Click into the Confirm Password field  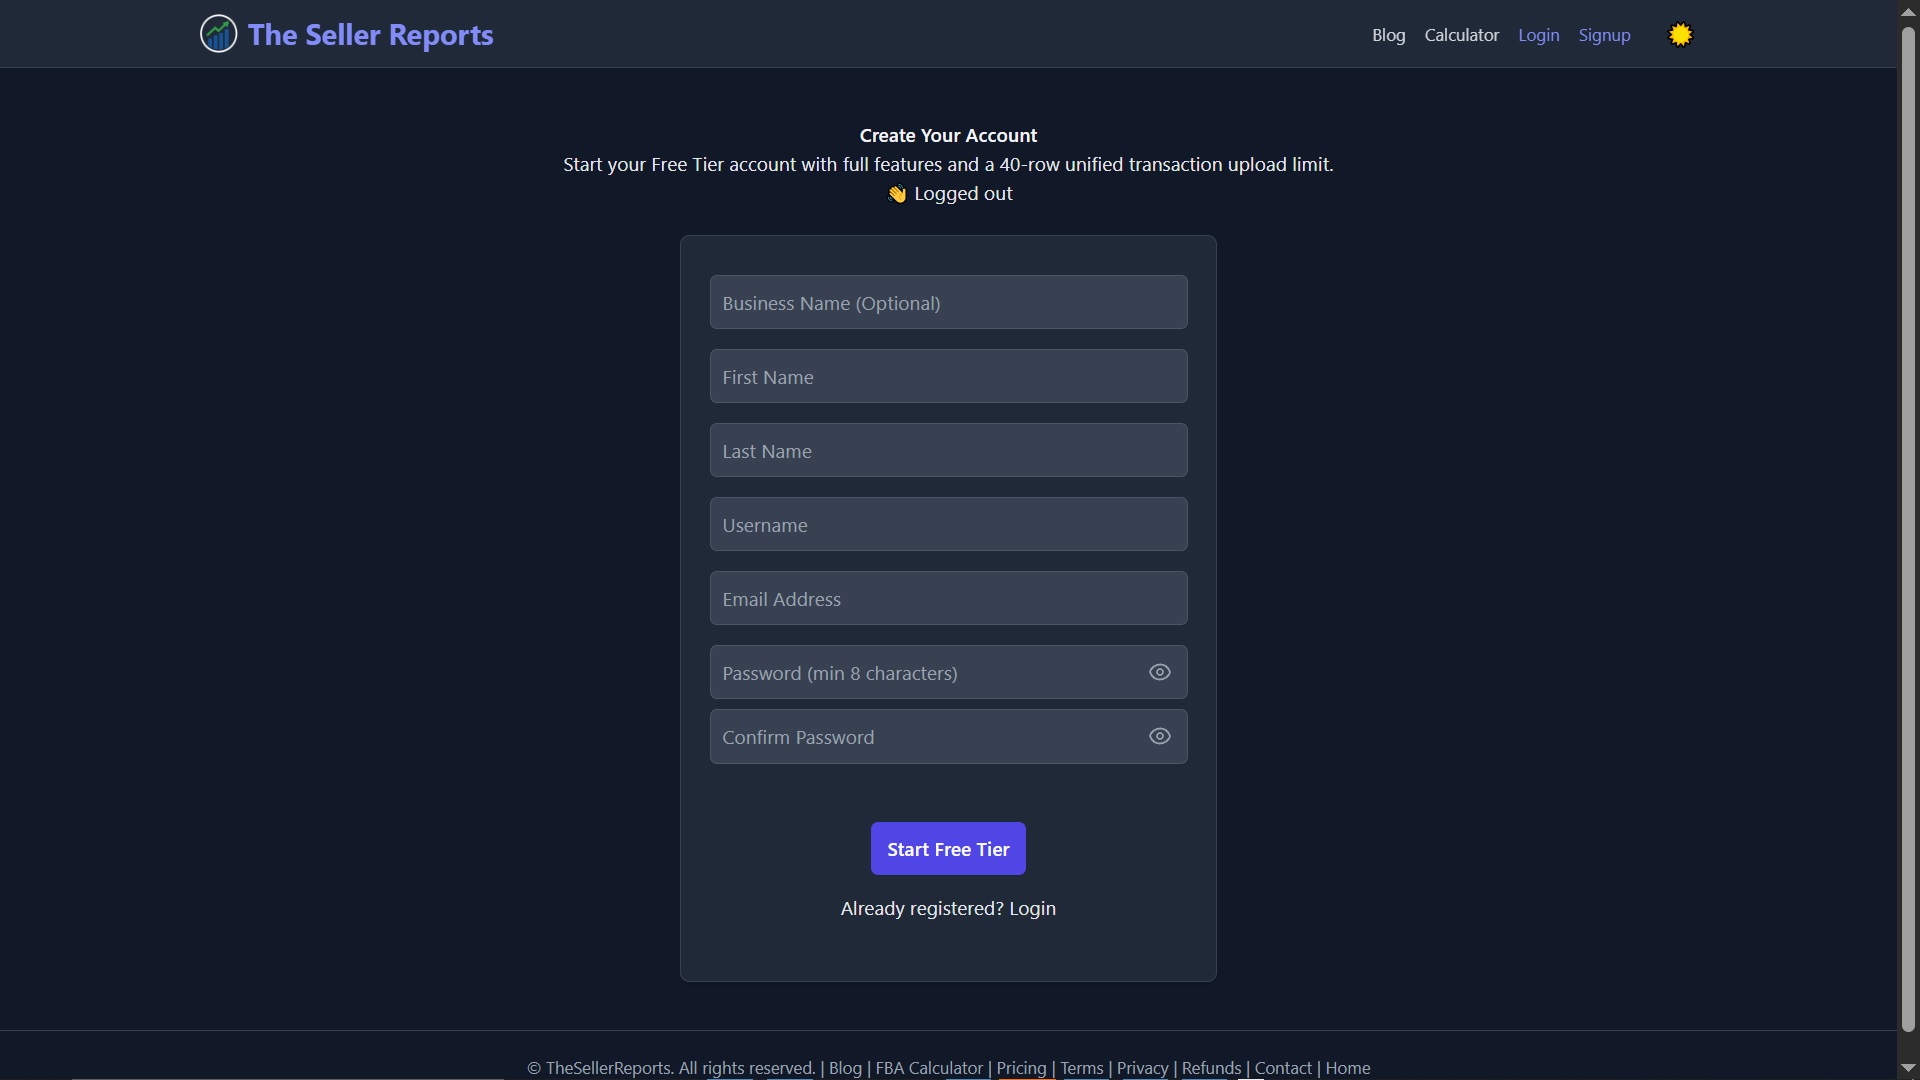(948, 736)
